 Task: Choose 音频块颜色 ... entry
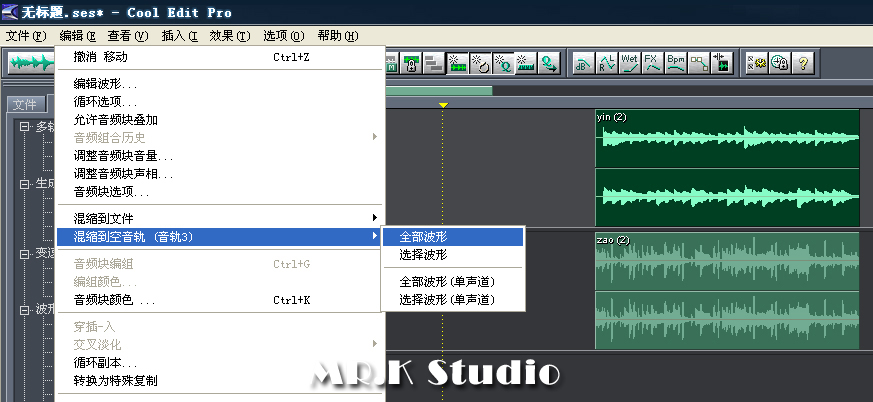[220, 300]
